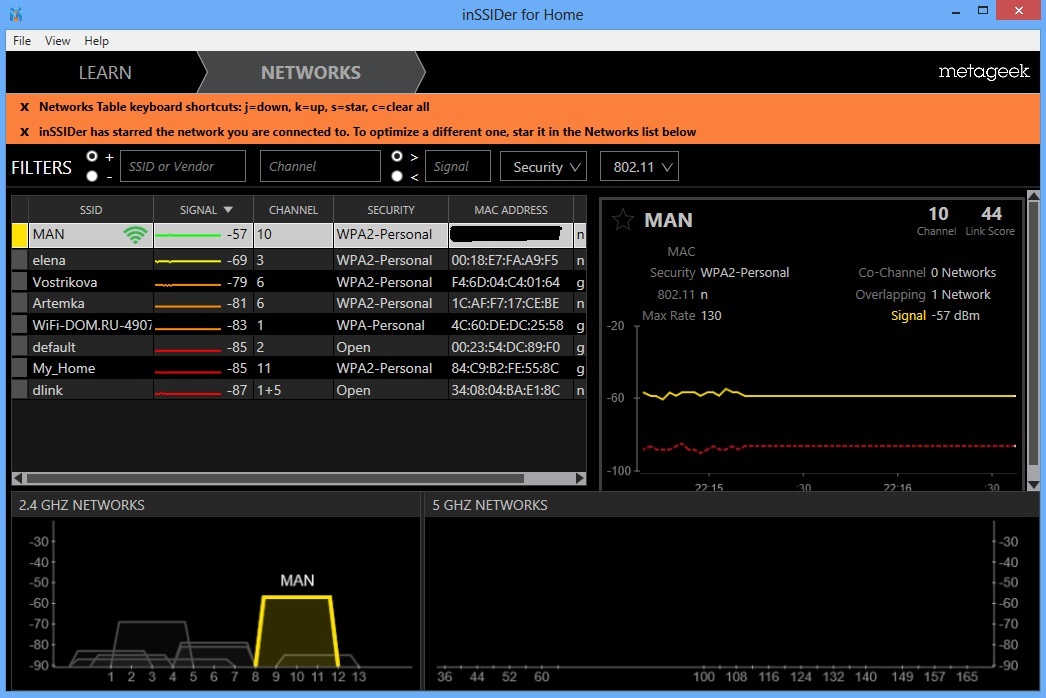The image size is (1046, 698).
Task: Open the 802.11 filter dropdown
Action: point(639,167)
